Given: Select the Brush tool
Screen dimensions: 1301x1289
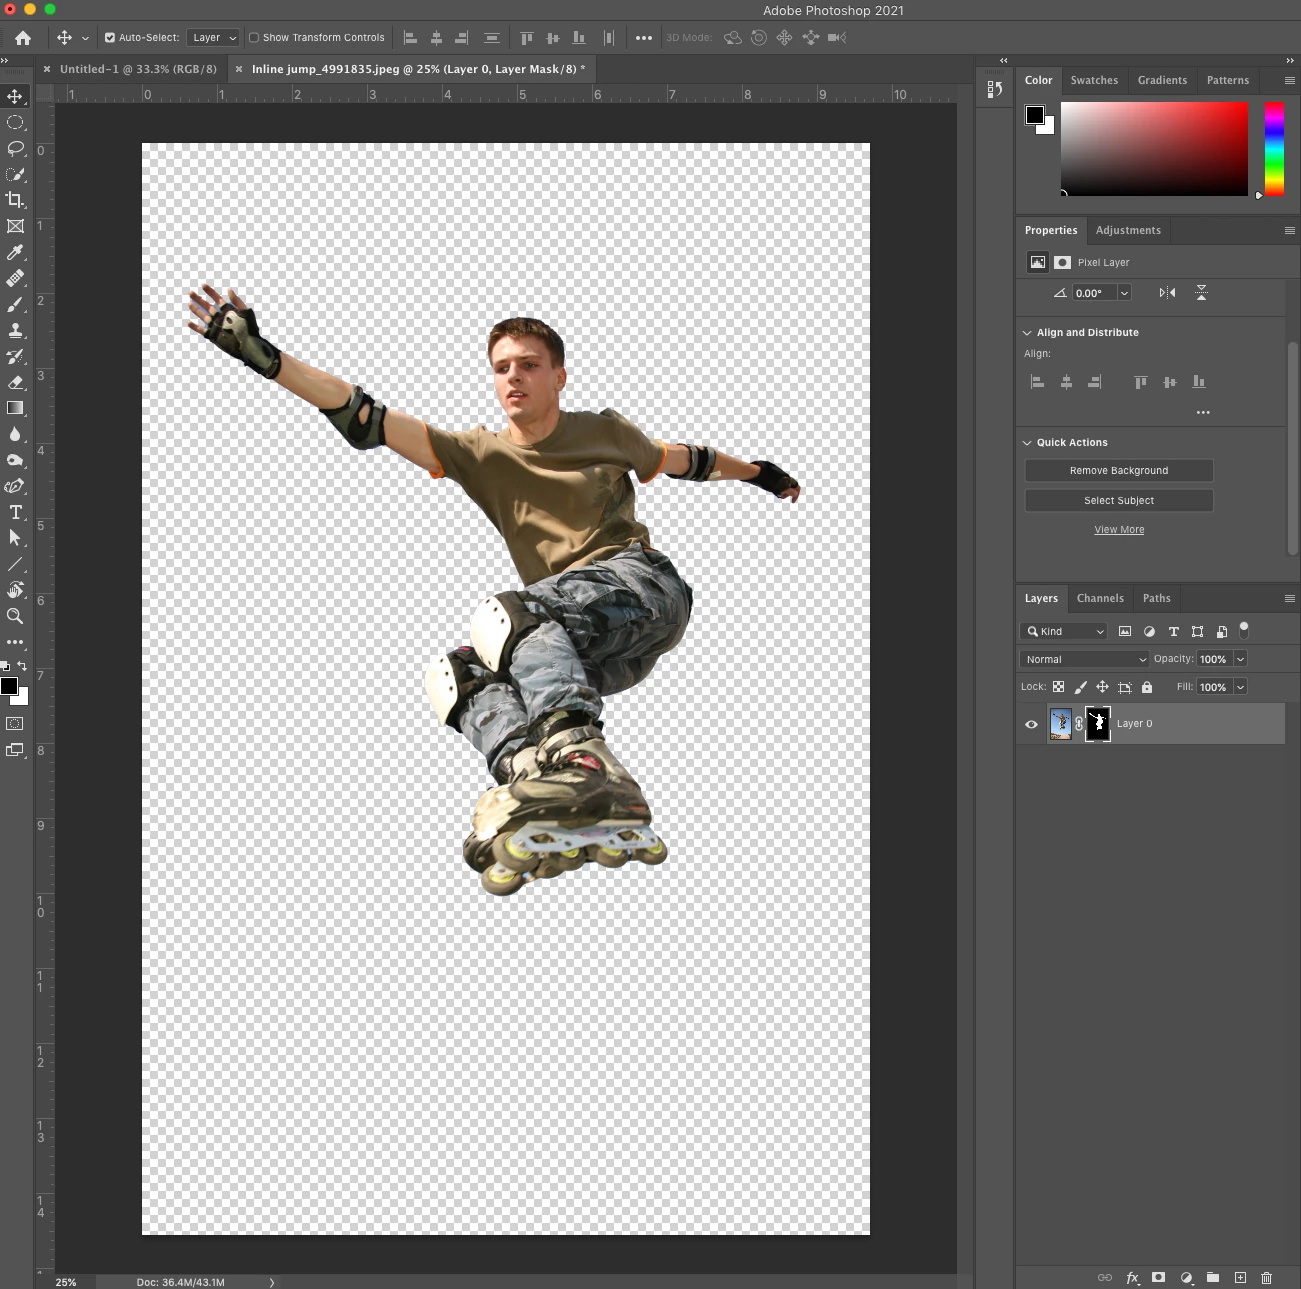Looking at the screenshot, I should (x=15, y=304).
